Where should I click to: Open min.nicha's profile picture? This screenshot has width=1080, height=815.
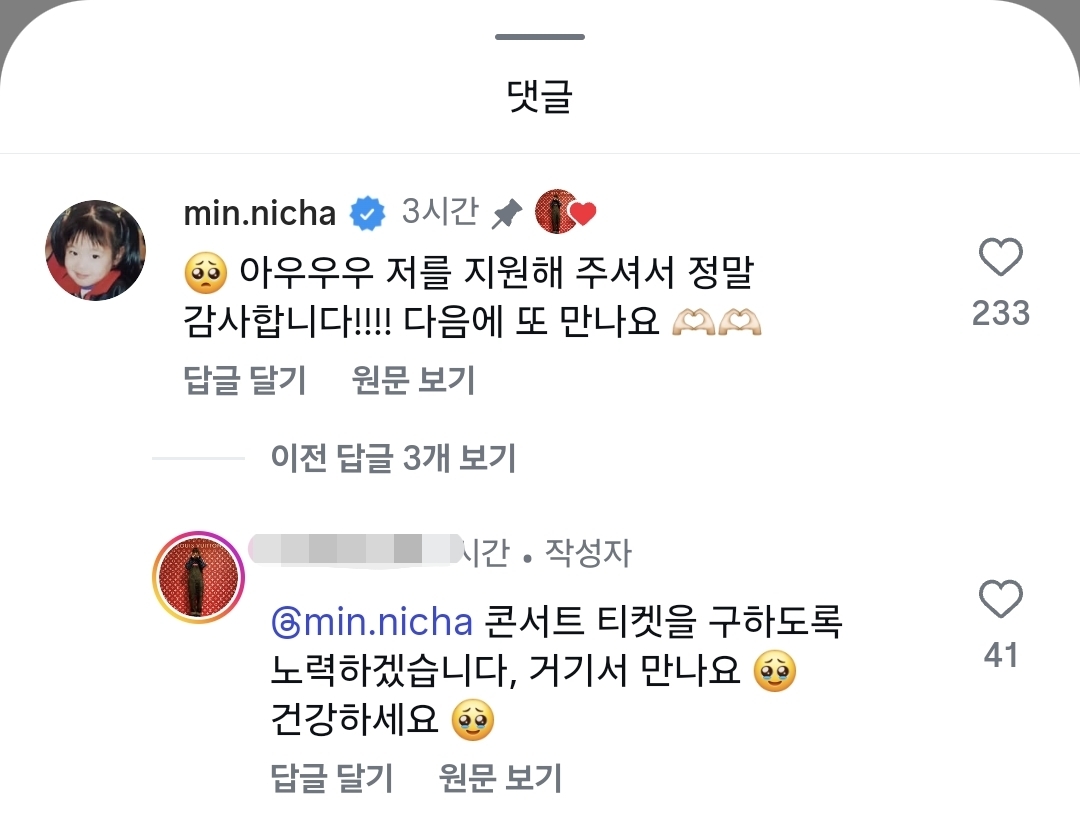click(96, 250)
